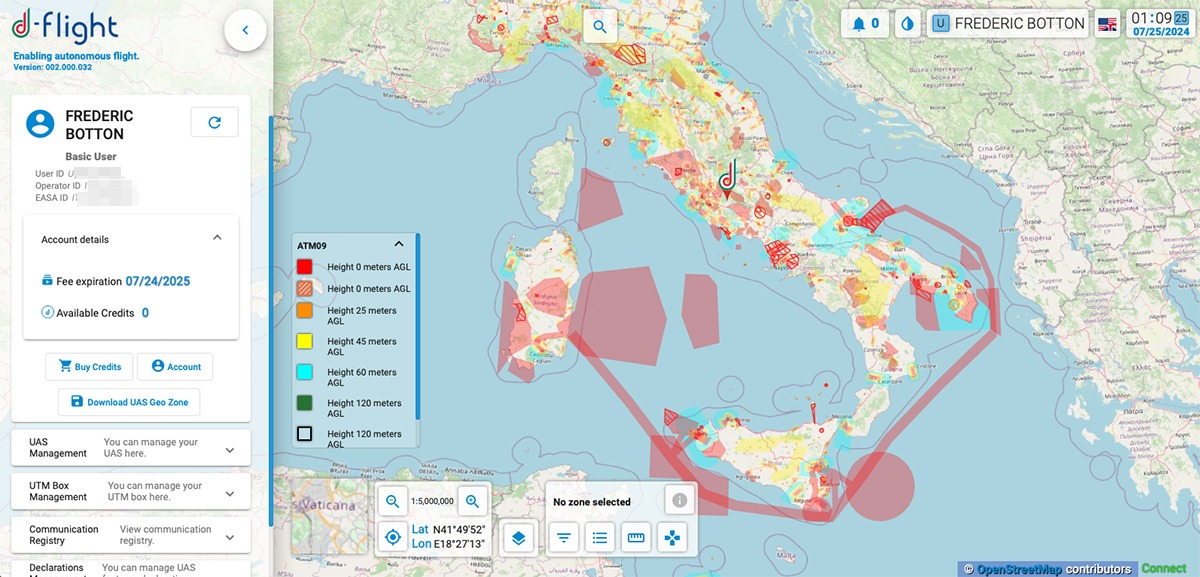Download UAS Geo Zone file
This screenshot has width=1200, height=577.
[130, 402]
